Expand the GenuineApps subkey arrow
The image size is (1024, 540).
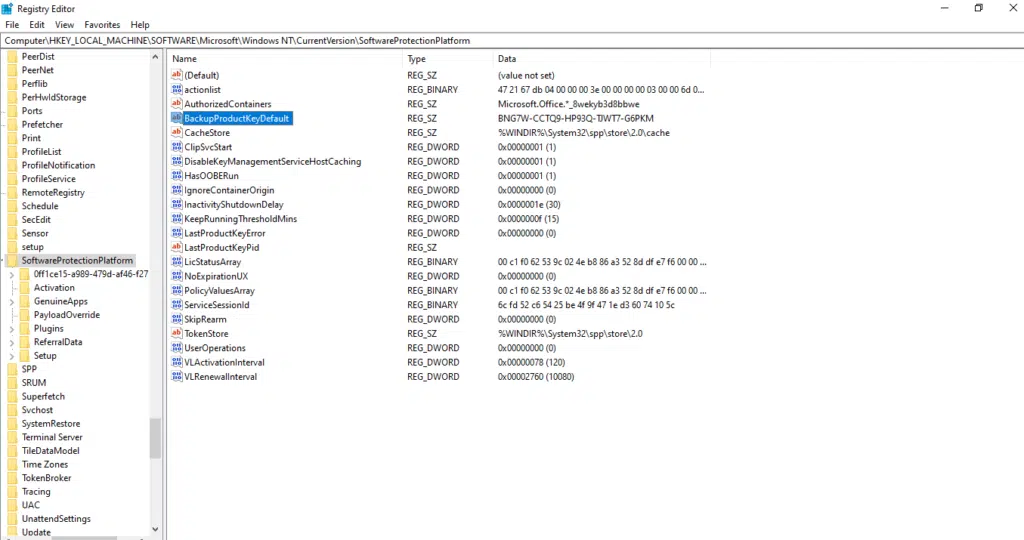coord(11,302)
